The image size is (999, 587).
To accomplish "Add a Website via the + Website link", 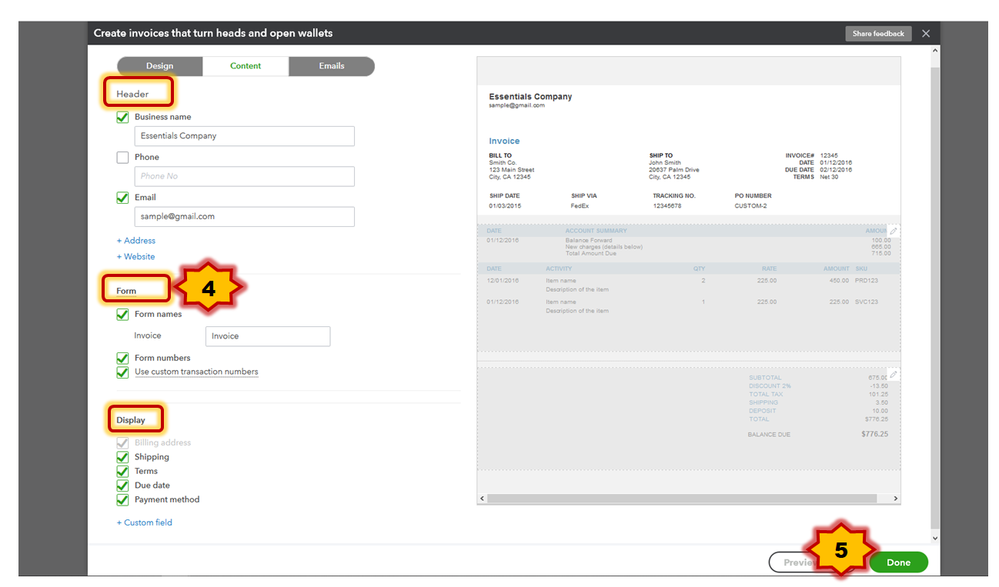I will (x=136, y=256).
